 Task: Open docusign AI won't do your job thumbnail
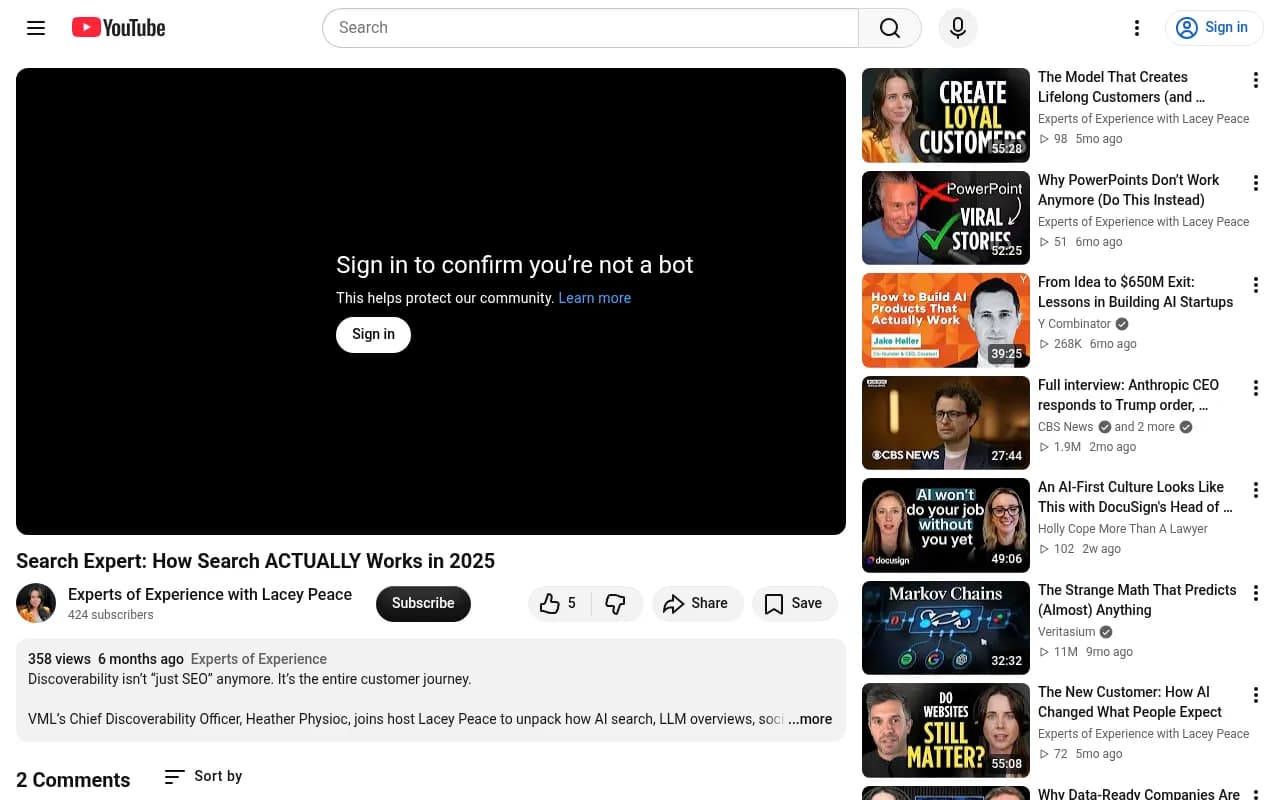(946, 525)
